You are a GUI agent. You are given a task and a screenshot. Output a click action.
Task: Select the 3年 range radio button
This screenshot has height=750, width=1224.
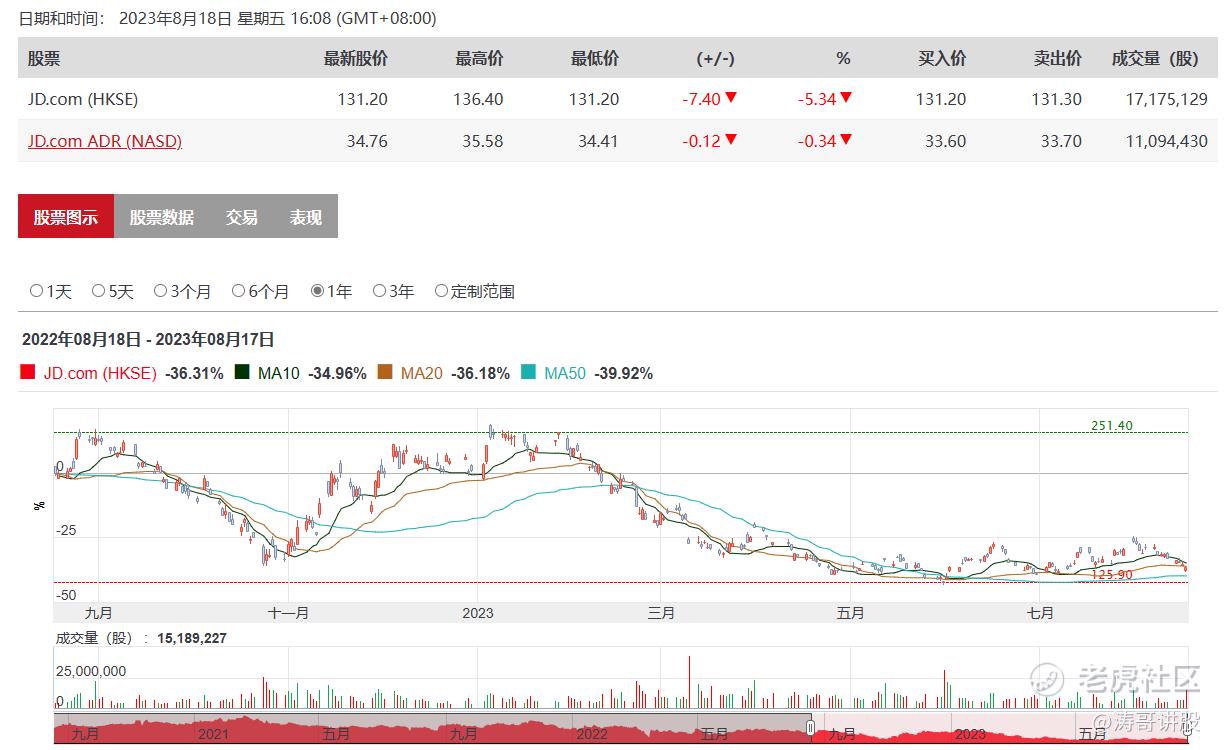point(379,291)
